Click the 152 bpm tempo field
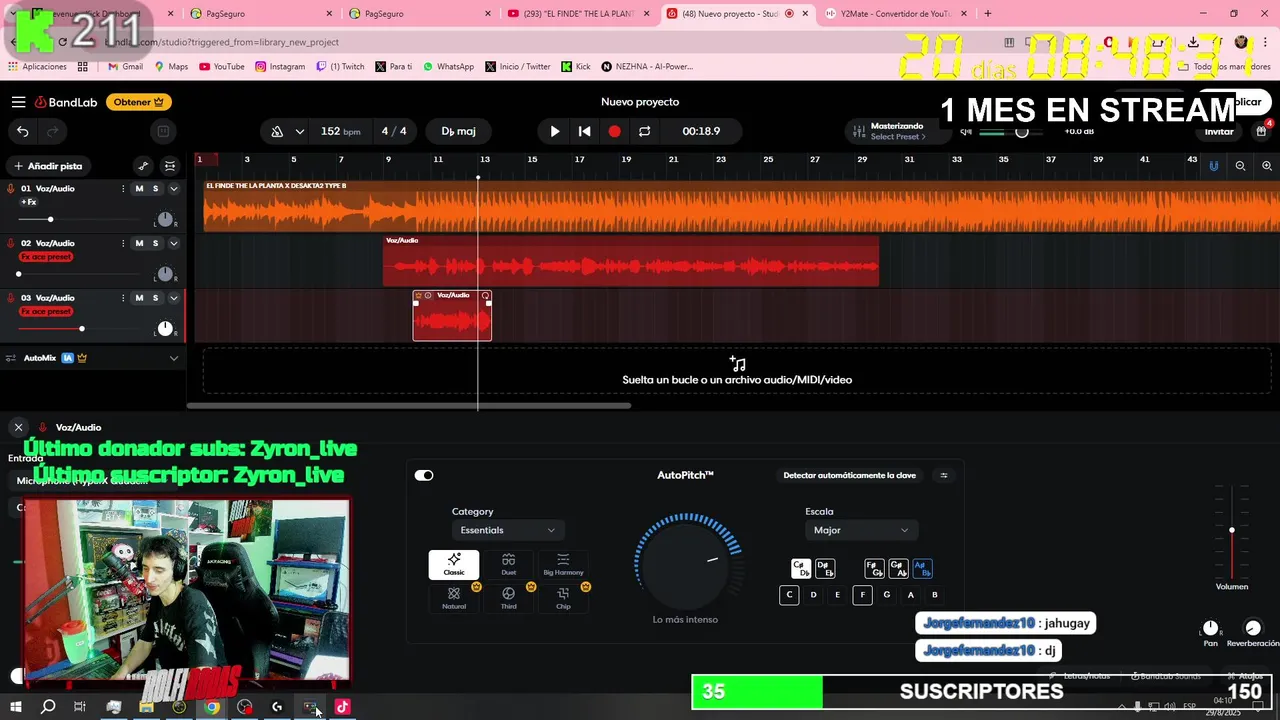Viewport: 1280px width, 720px height. tap(340, 131)
